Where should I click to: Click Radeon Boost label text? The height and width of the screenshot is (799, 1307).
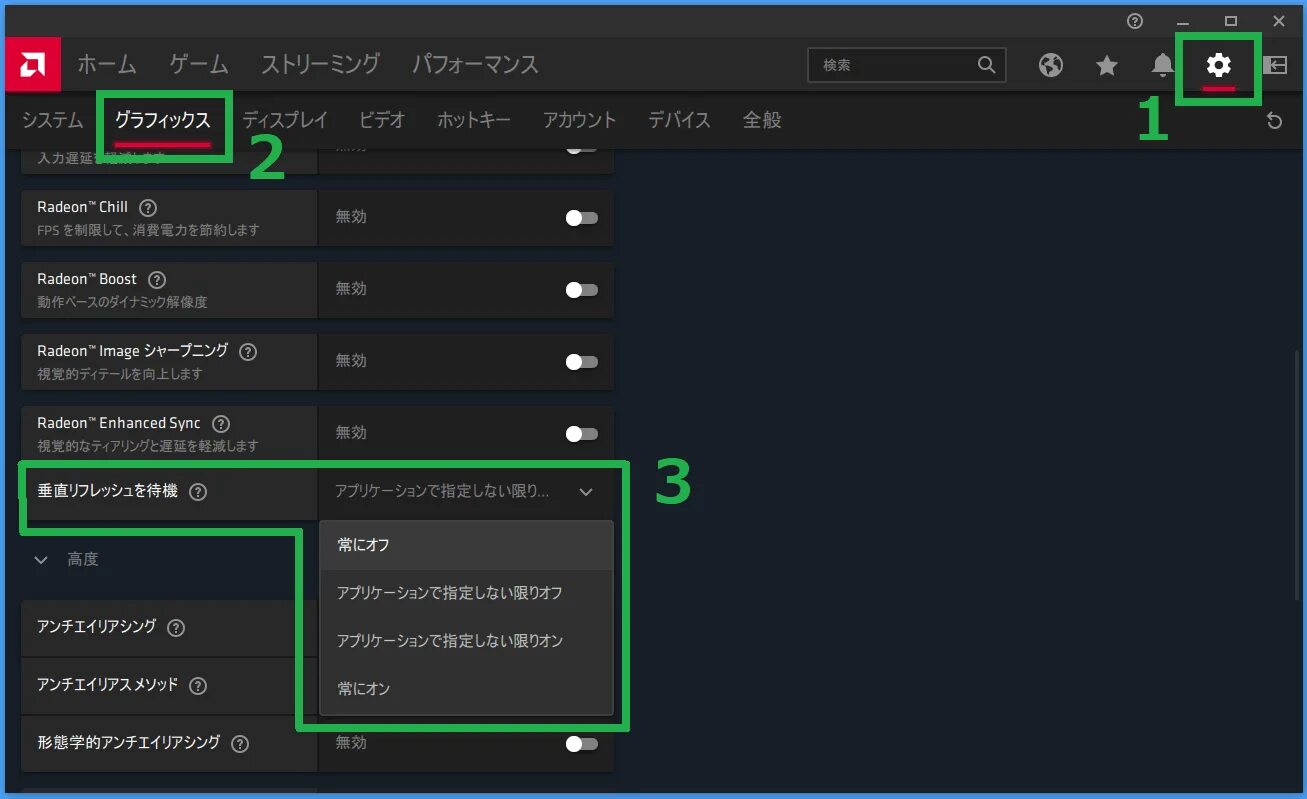(87, 280)
